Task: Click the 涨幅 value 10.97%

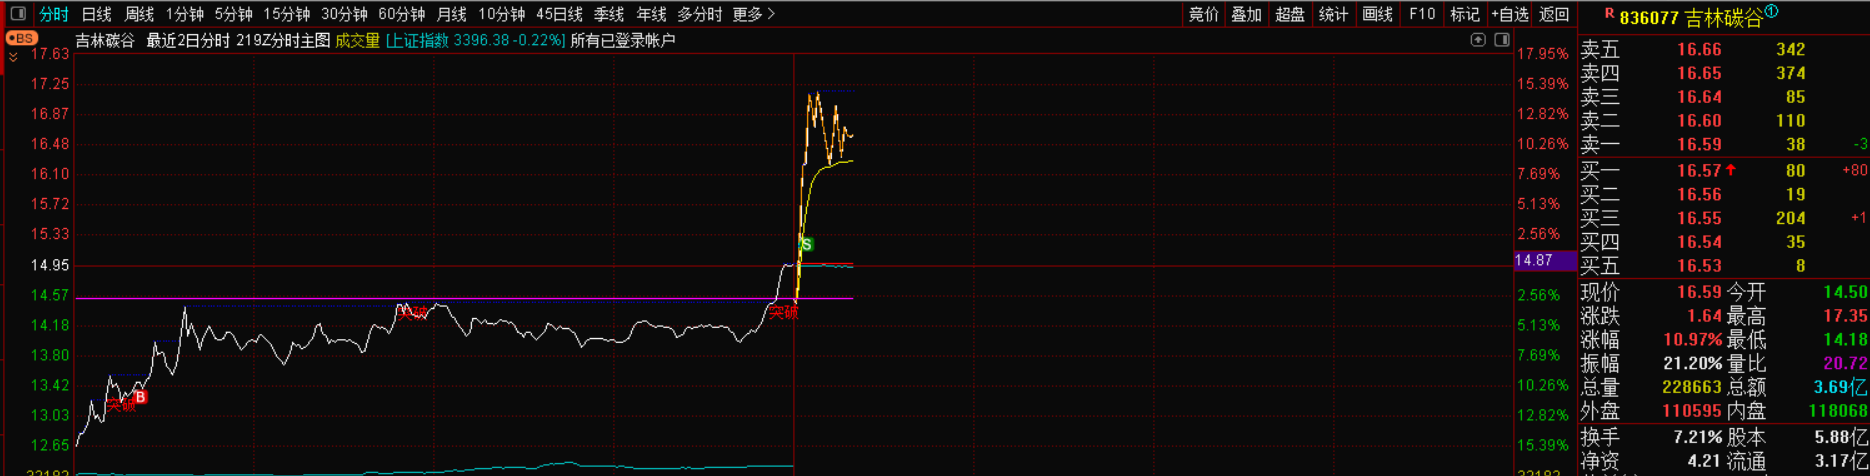Action: coord(1693,340)
